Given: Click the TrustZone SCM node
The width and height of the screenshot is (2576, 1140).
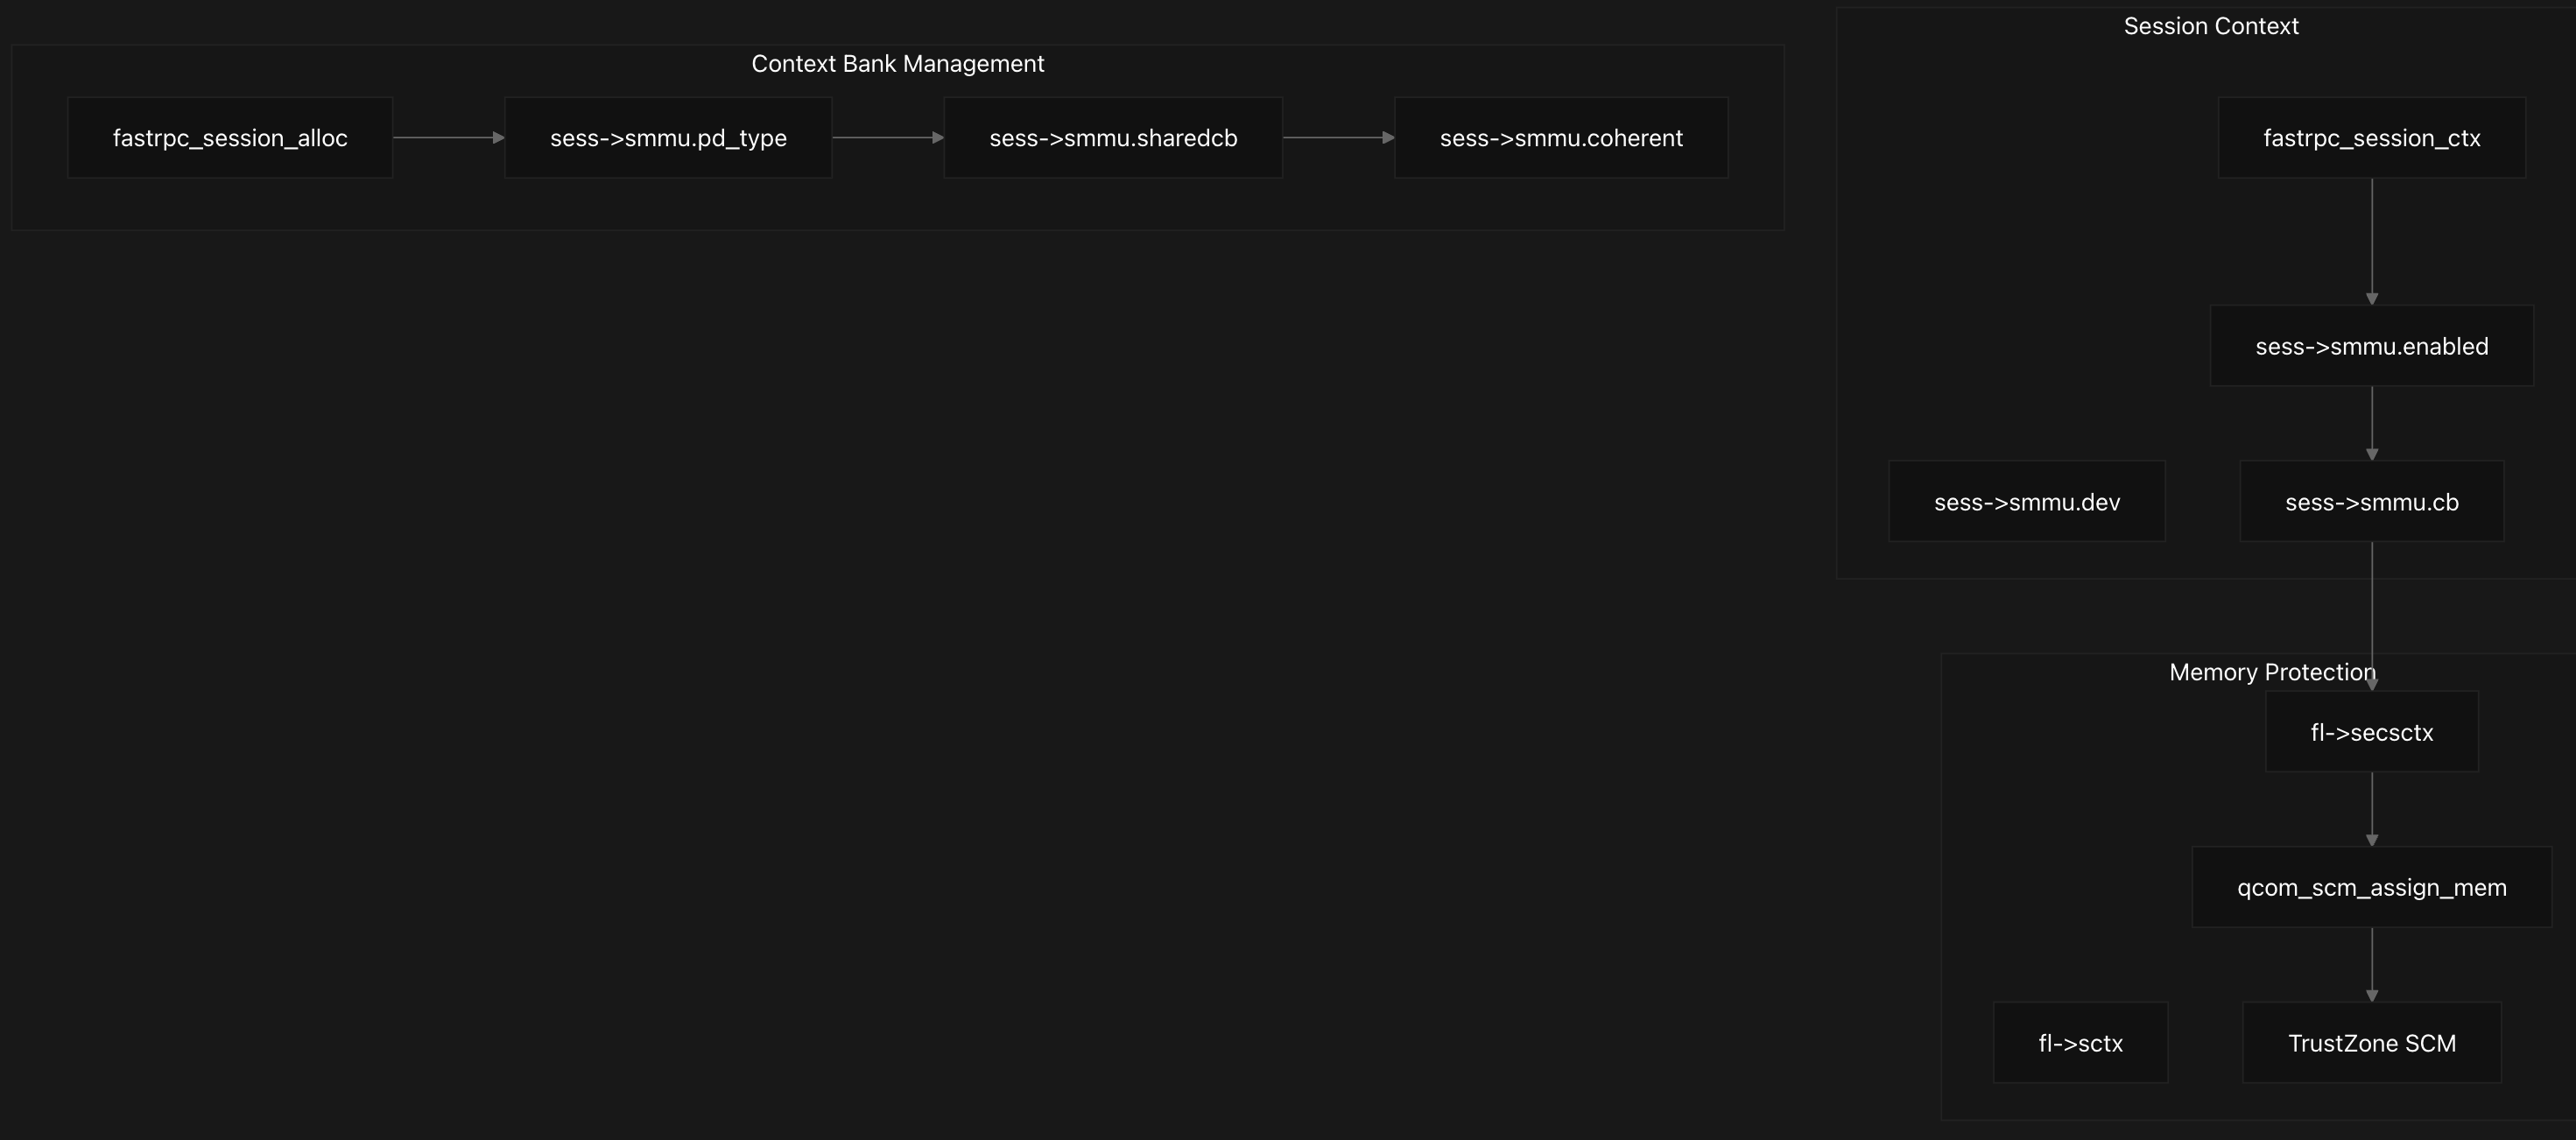Looking at the screenshot, I should pos(2372,1043).
